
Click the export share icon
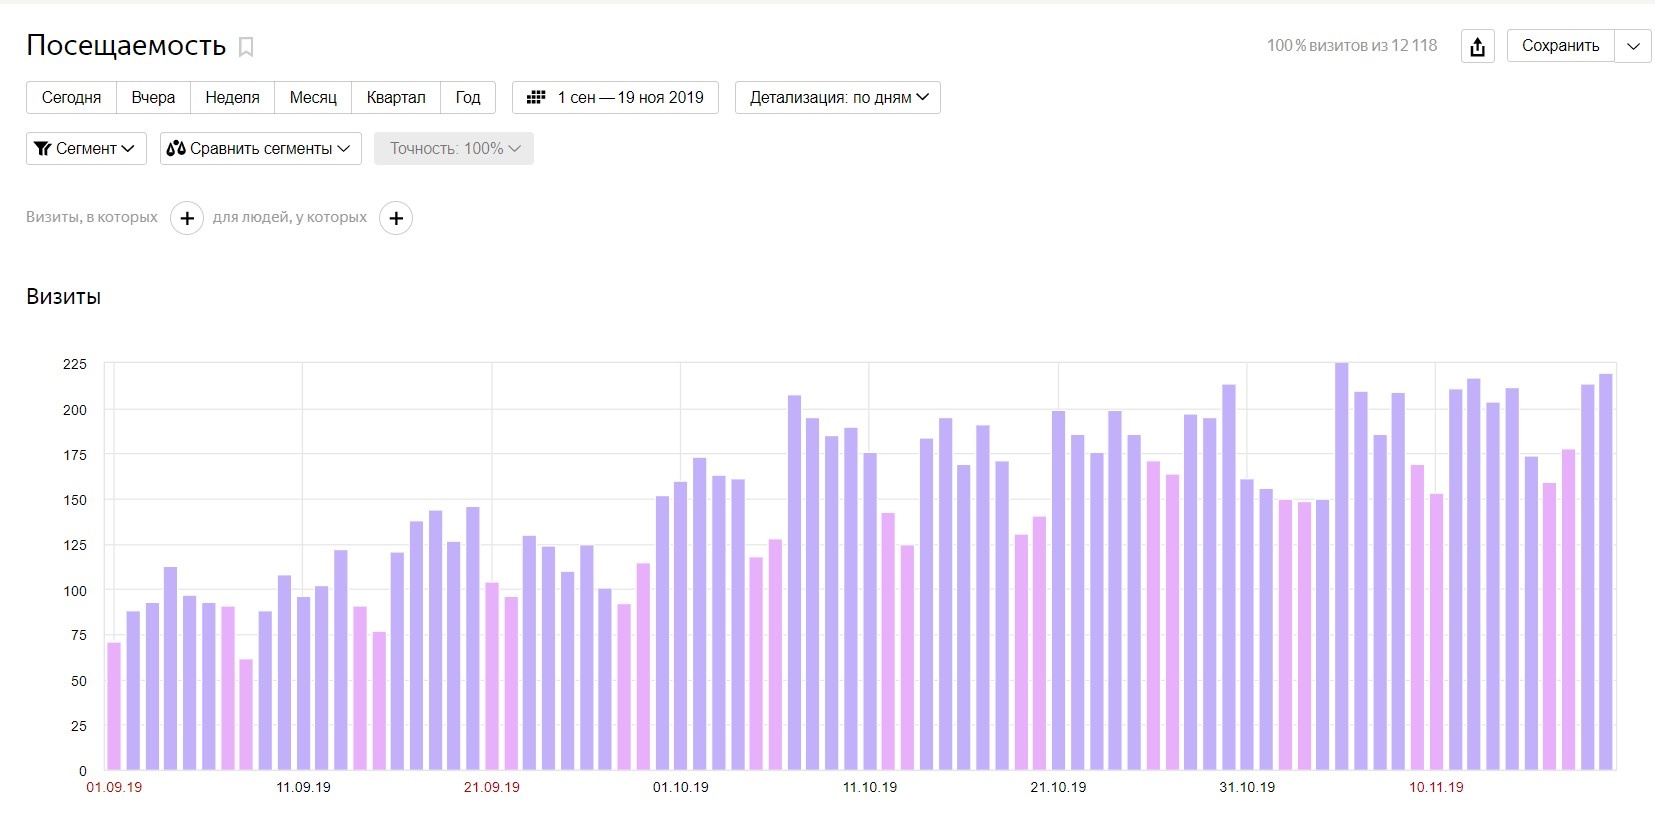1478,46
